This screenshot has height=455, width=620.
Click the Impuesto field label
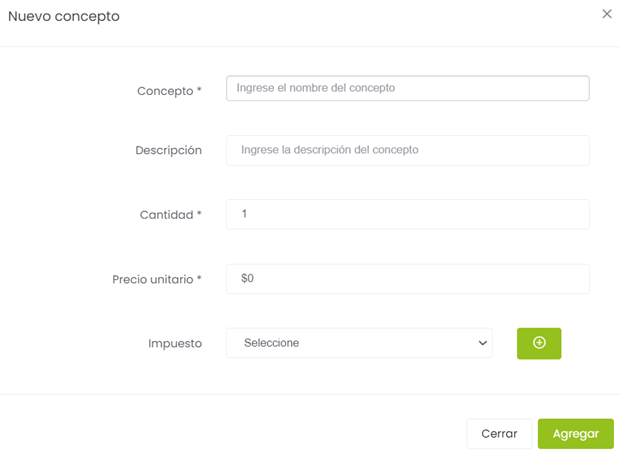coord(175,343)
